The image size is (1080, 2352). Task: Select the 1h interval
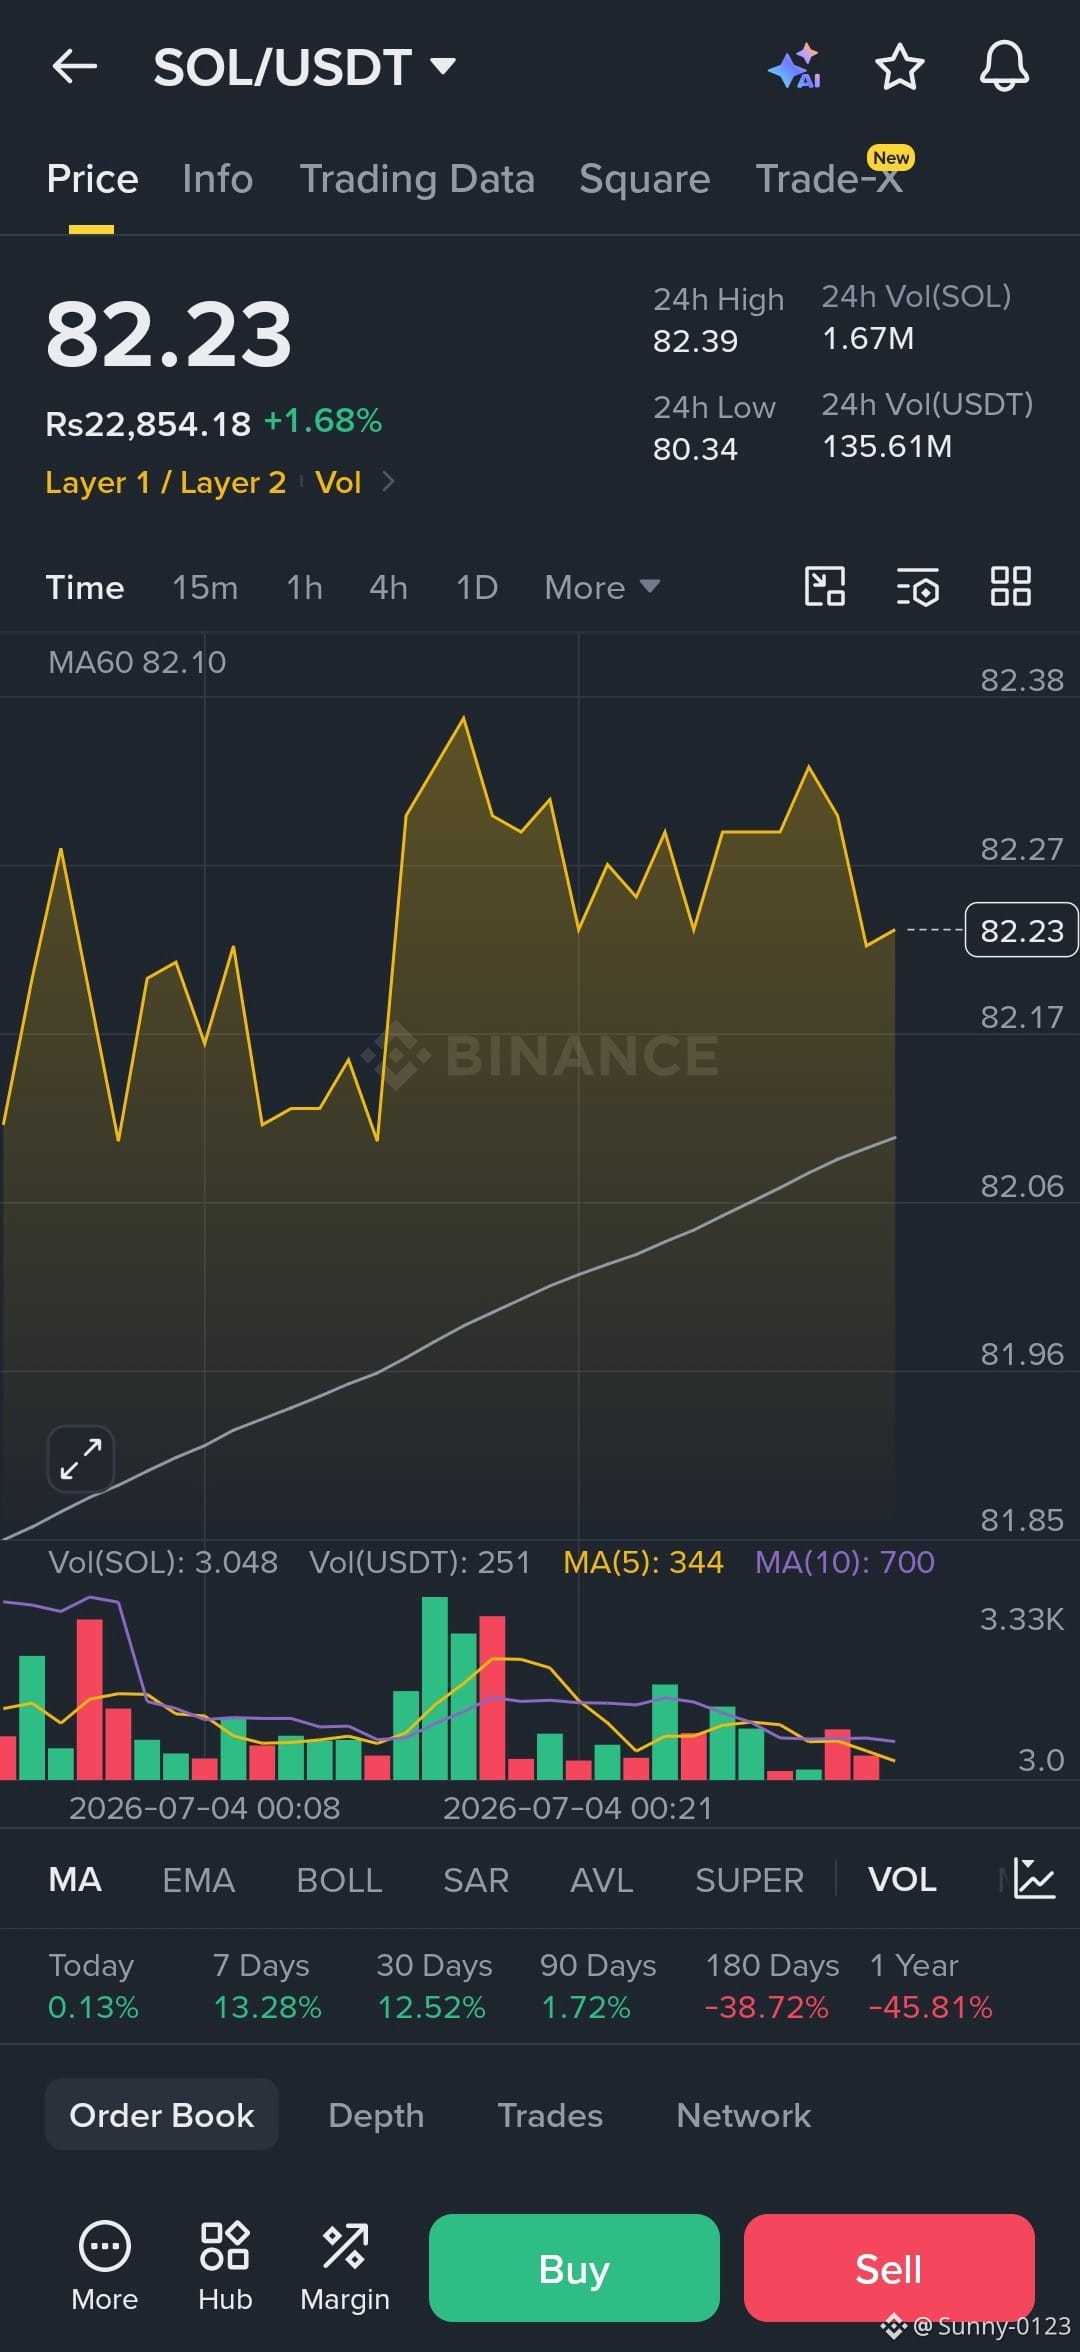point(304,587)
